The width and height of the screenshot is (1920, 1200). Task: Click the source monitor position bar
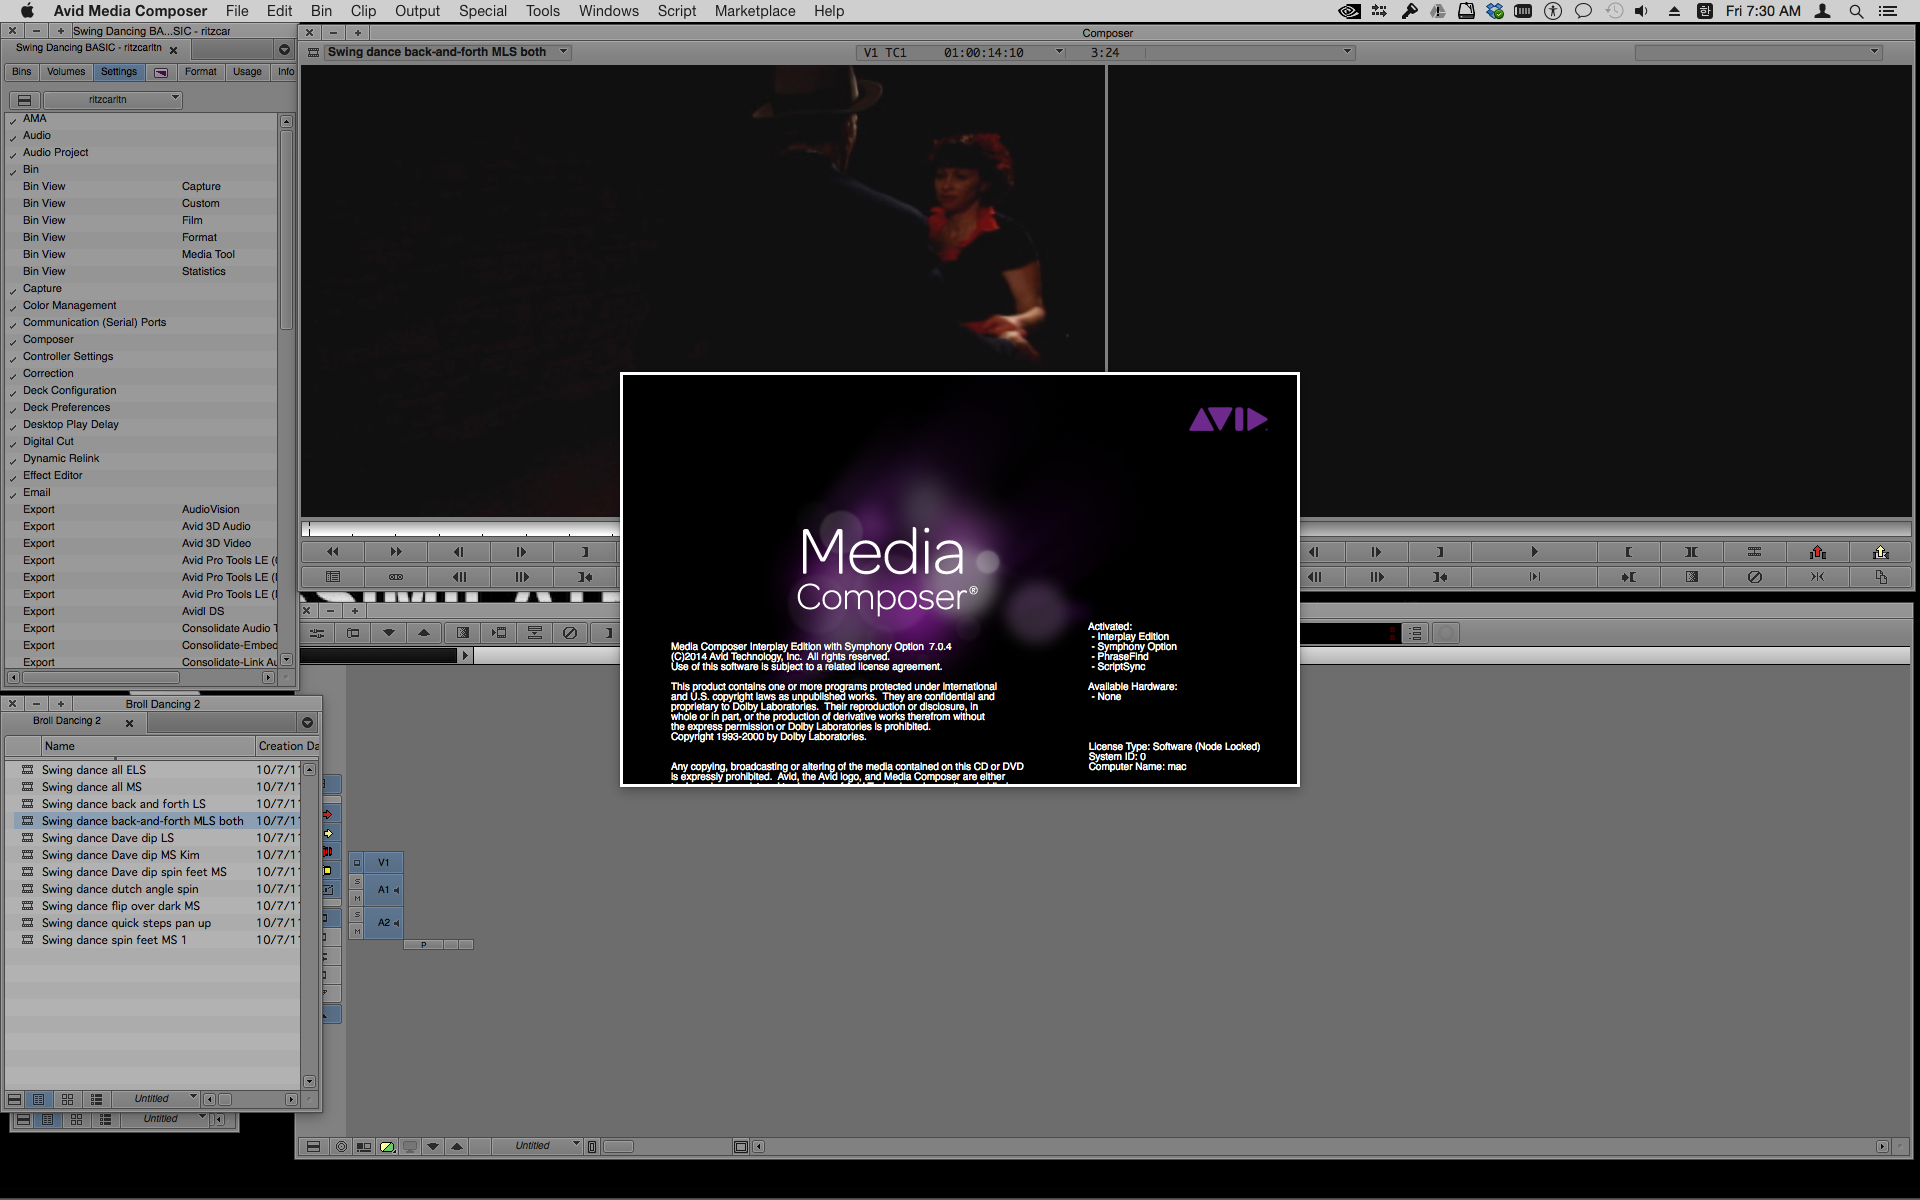461,528
